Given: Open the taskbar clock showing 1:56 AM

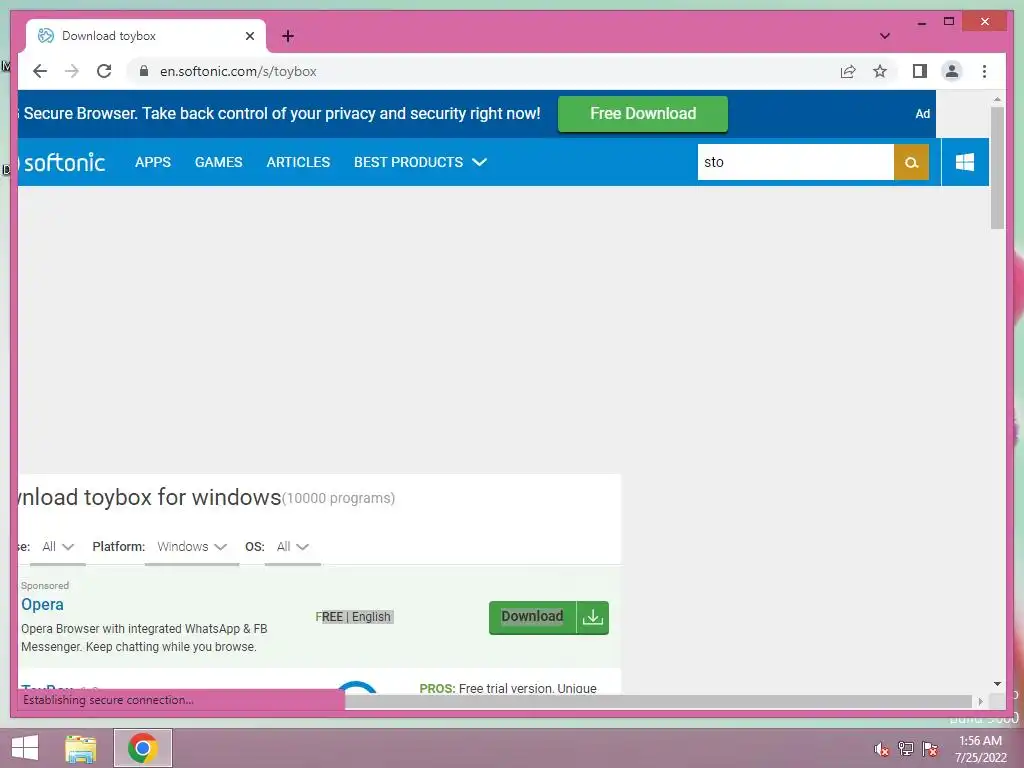Looking at the screenshot, I should tap(981, 749).
